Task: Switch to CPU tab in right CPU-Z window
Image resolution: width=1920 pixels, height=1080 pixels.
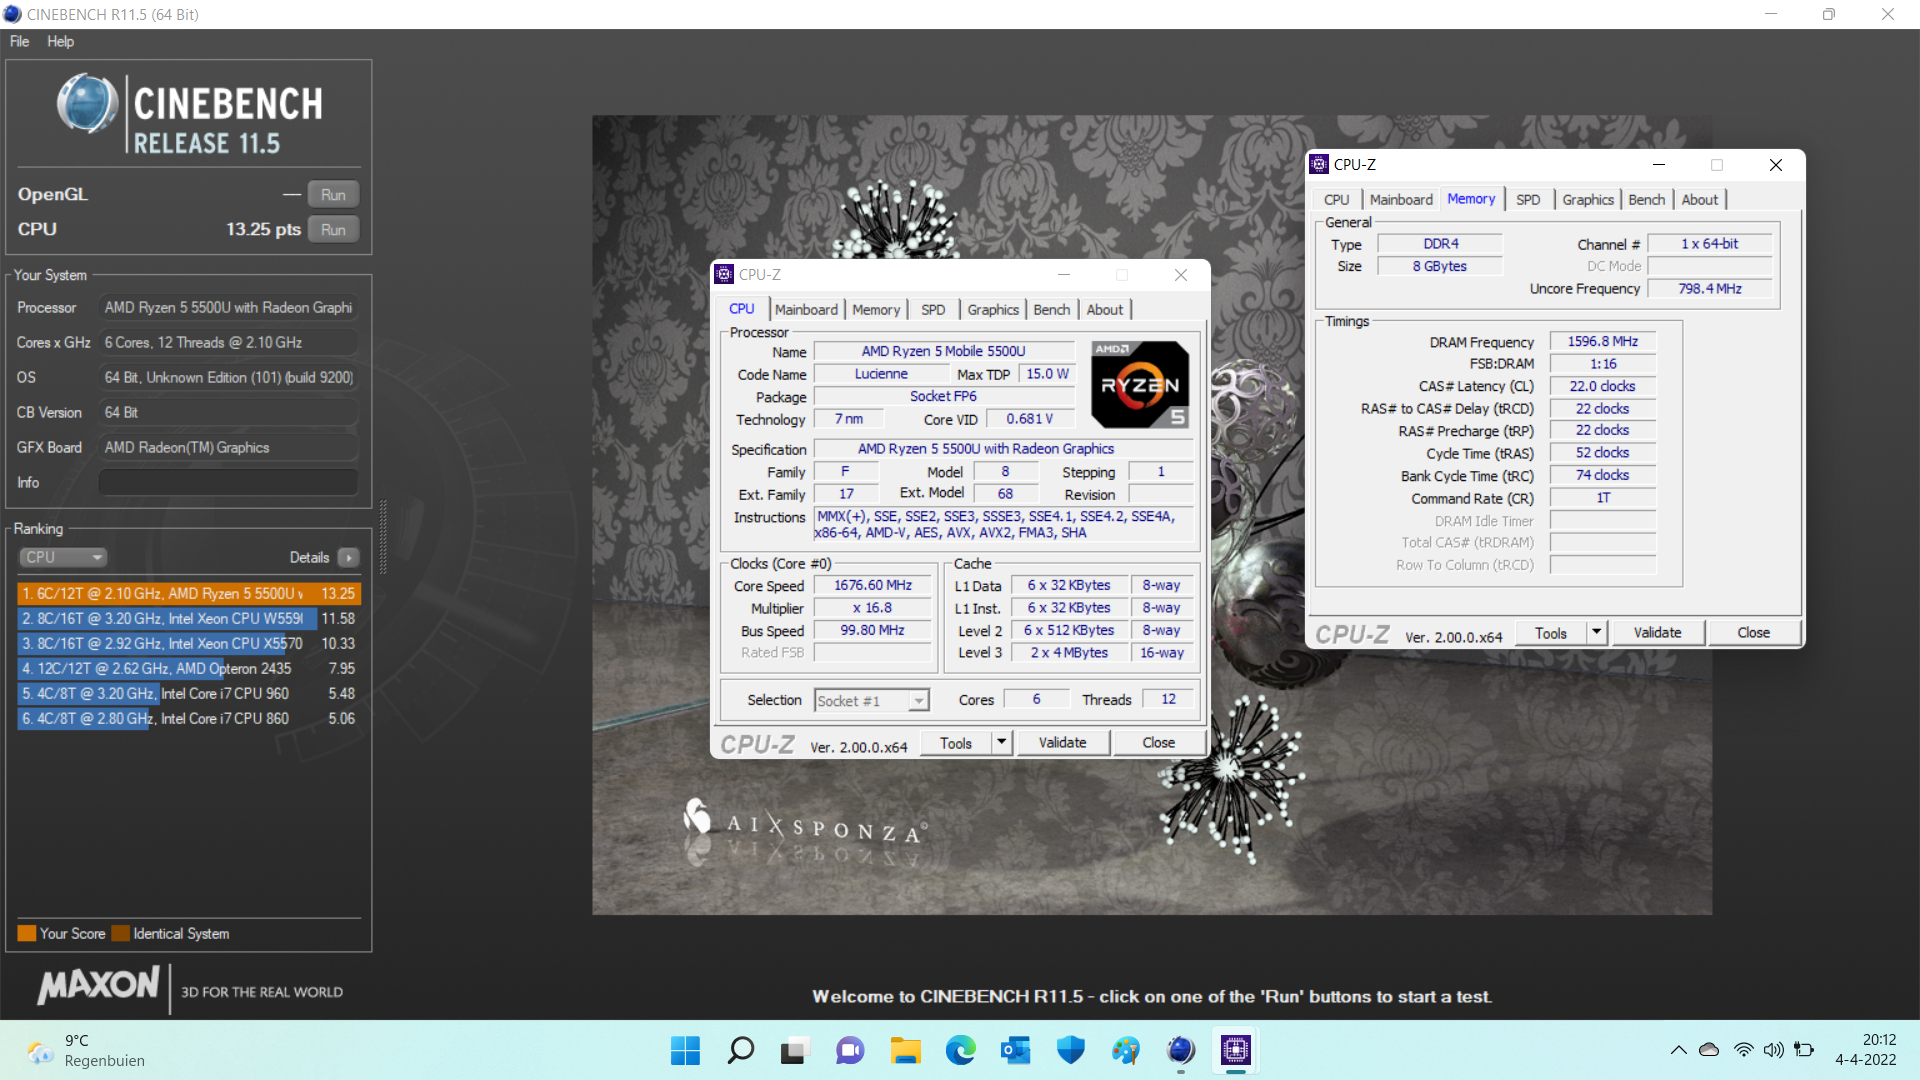Action: 1336,200
